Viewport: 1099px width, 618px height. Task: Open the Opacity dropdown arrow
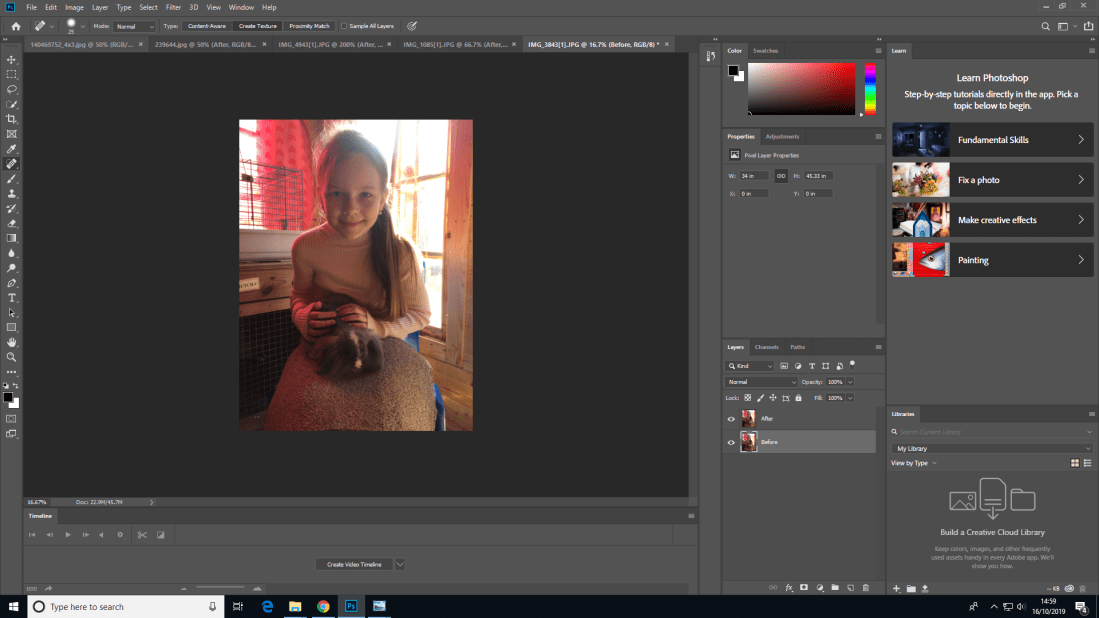(x=850, y=382)
